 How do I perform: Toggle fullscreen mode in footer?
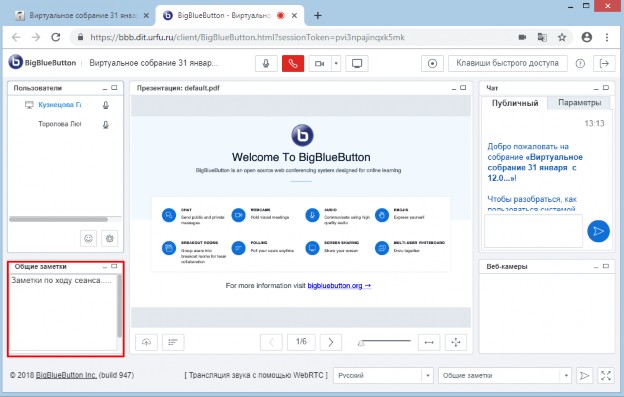[606, 376]
